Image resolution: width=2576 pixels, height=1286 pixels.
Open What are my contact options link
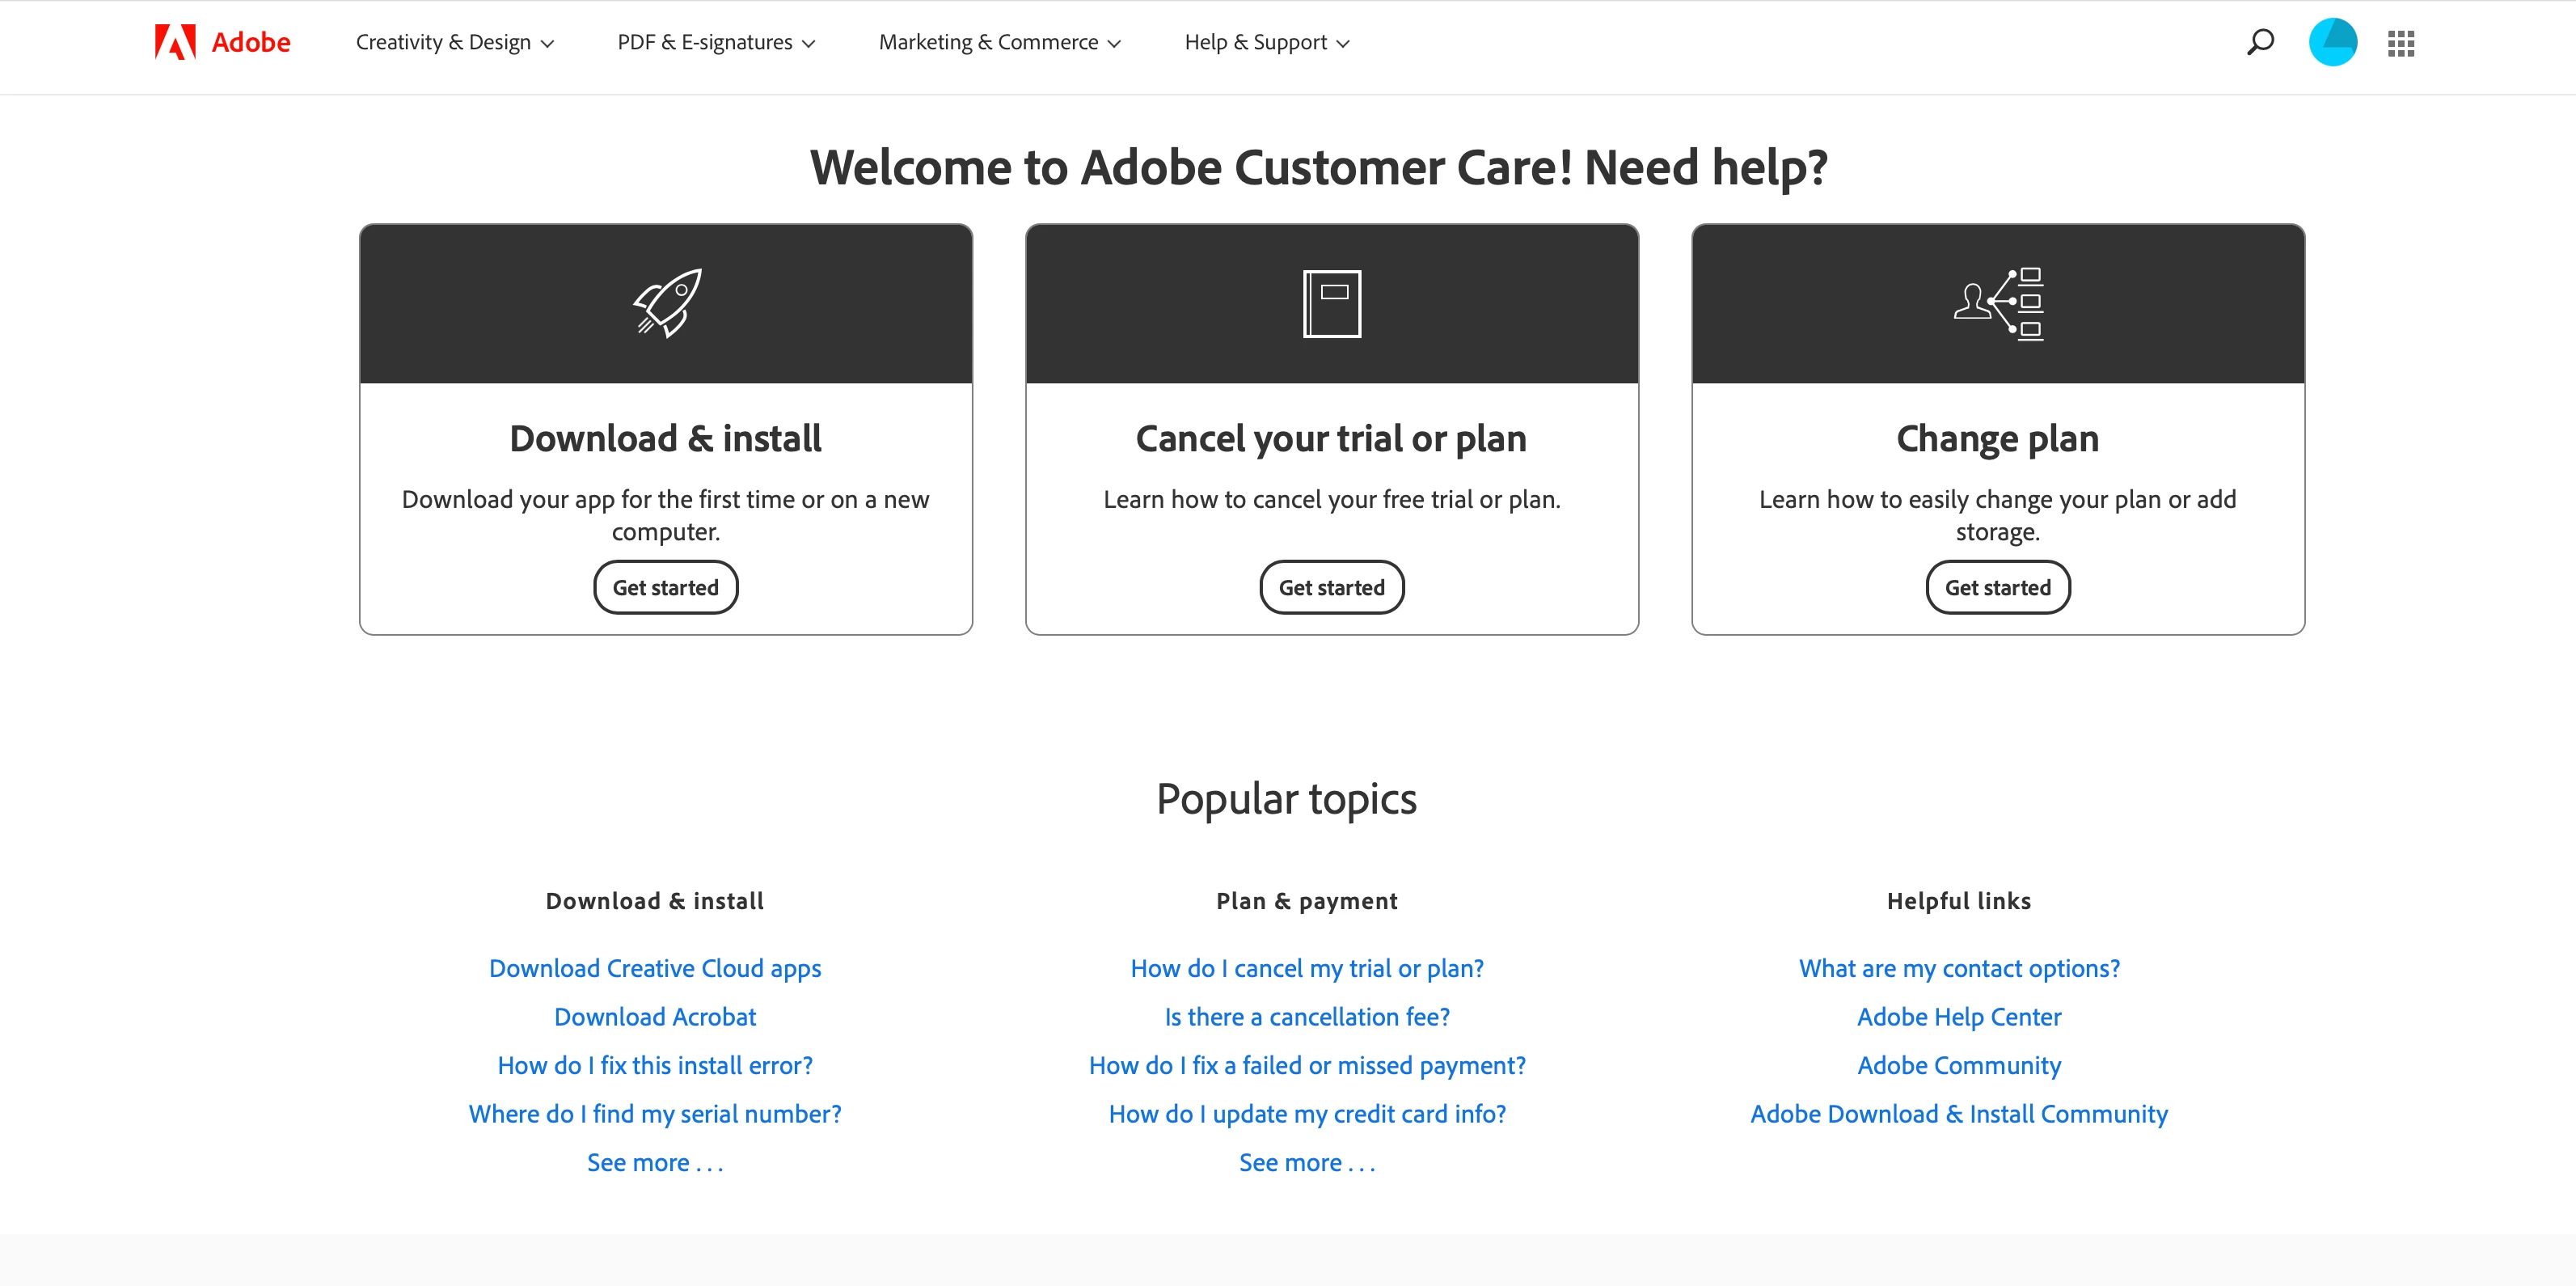[1958, 968]
